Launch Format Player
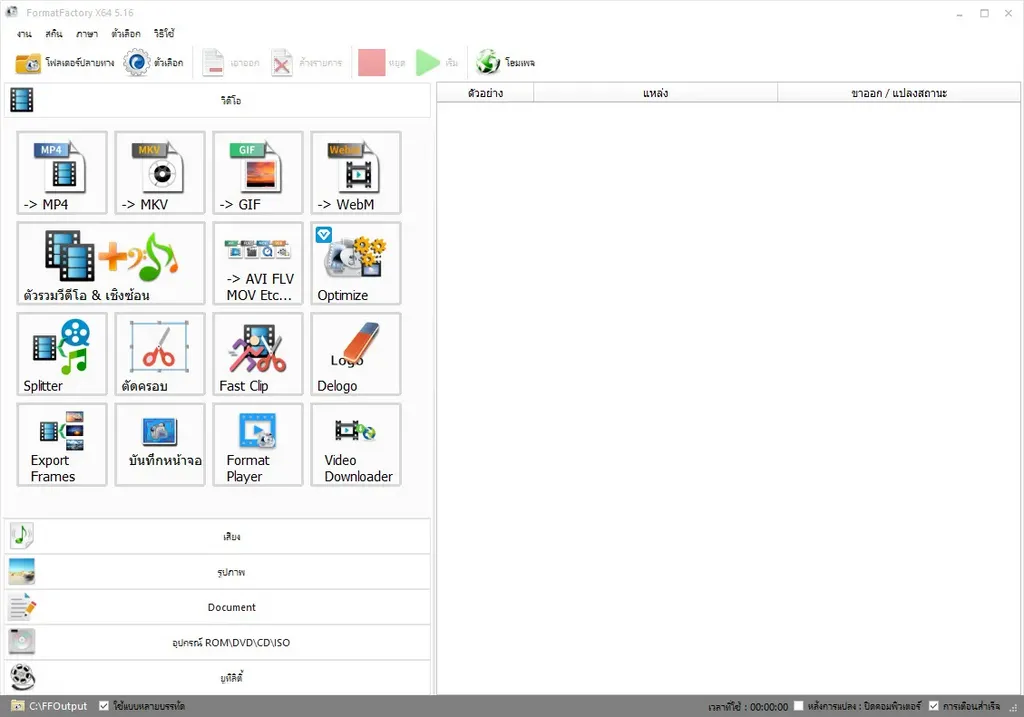The image size is (1024, 717). click(x=258, y=445)
